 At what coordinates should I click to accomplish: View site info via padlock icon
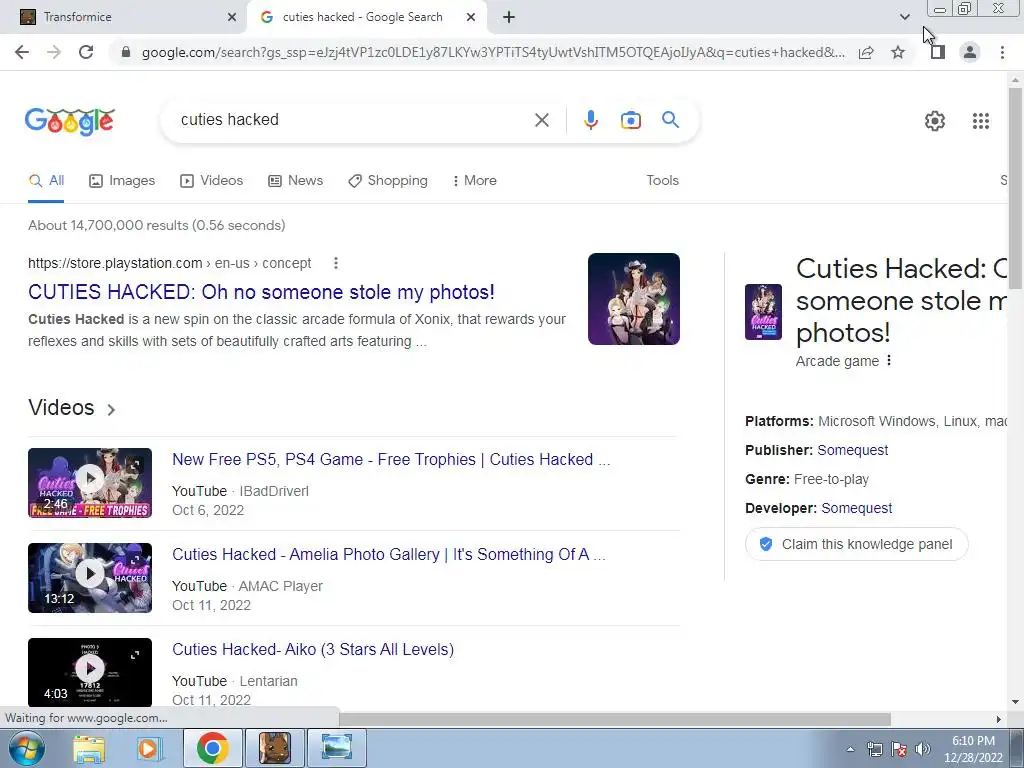click(126, 52)
